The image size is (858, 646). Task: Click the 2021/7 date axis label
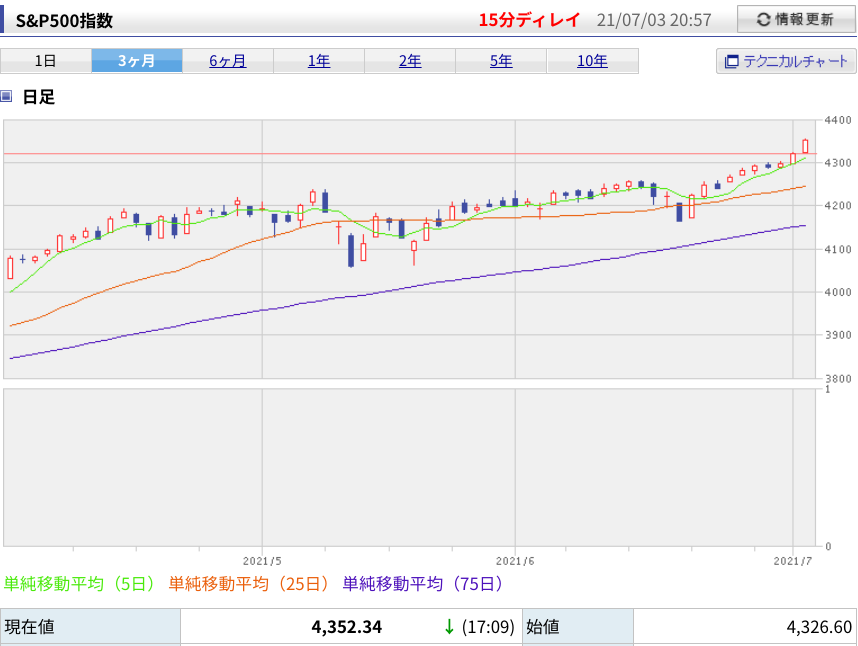tap(792, 561)
